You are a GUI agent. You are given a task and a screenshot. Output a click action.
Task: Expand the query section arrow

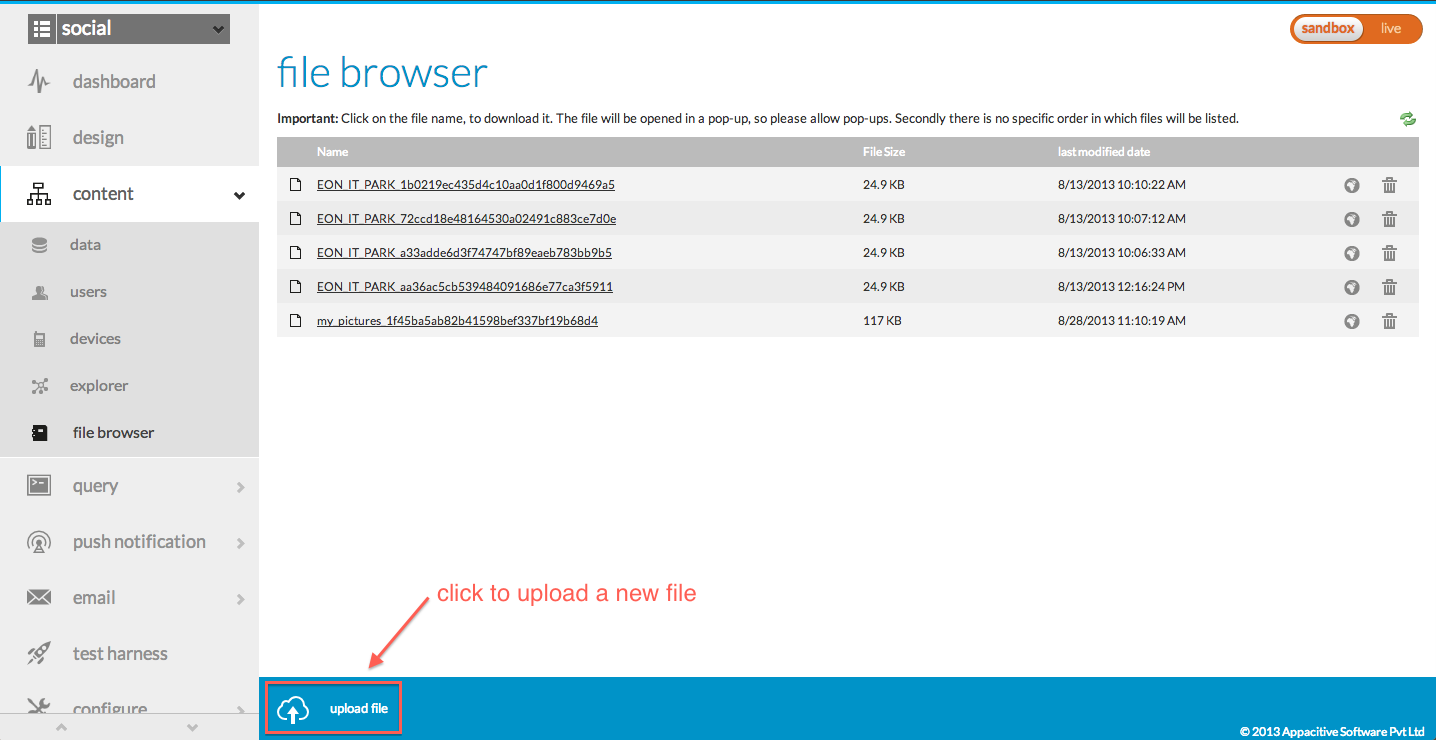pos(240,487)
